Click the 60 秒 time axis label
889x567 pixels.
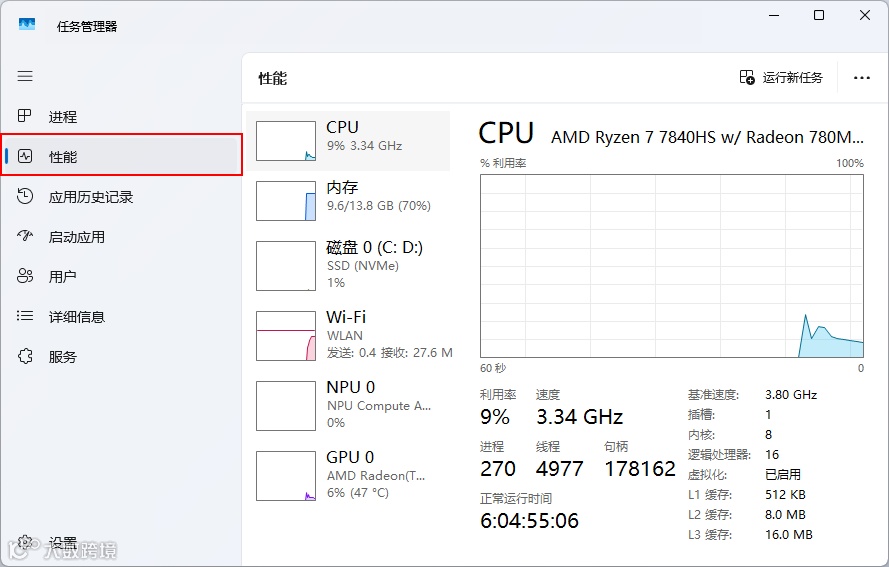[493, 368]
